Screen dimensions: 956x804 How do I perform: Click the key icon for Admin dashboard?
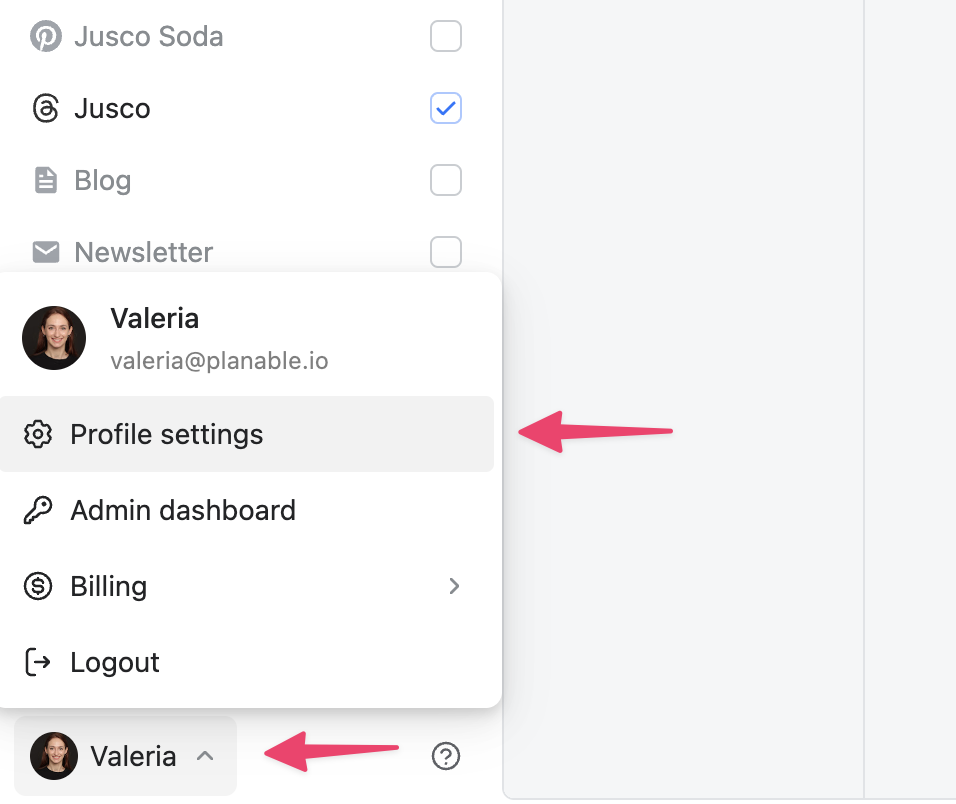pos(38,510)
